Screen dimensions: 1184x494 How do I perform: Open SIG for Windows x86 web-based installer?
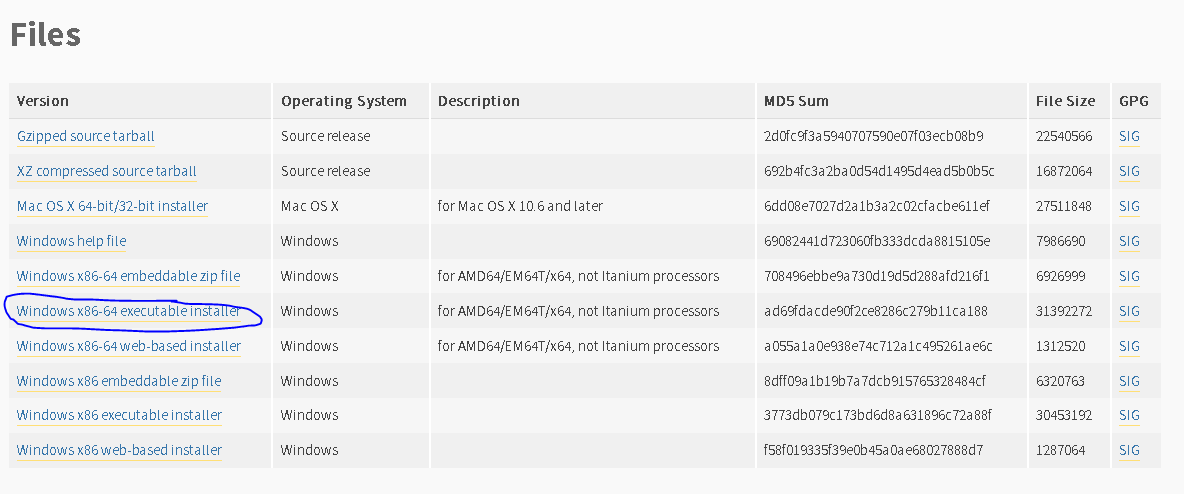point(1129,450)
